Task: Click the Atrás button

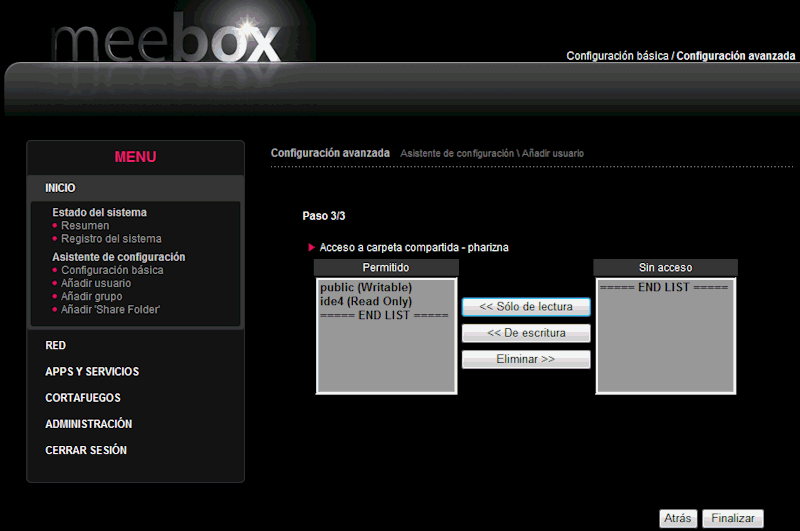Action: coord(678,518)
